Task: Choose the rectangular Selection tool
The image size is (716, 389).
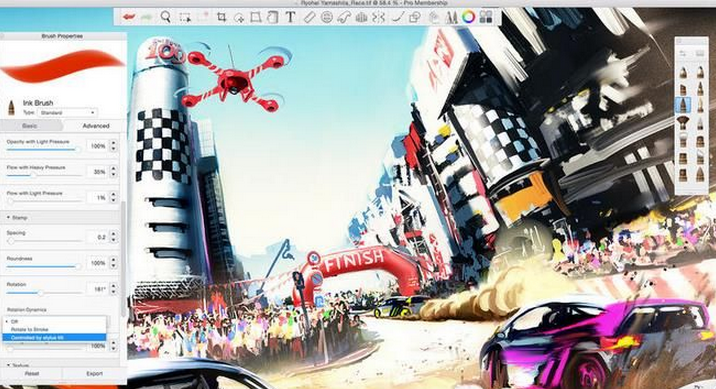Action: click(185, 18)
